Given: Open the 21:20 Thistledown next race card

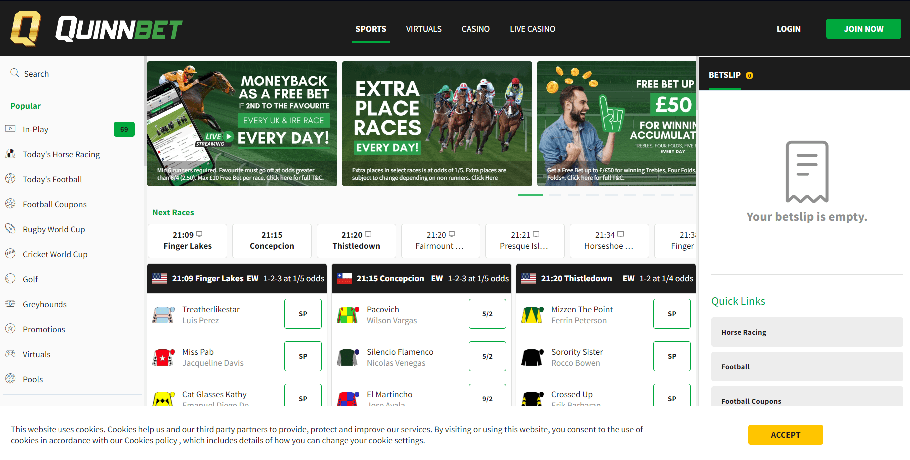Looking at the screenshot, I should pyautogui.click(x=356, y=240).
